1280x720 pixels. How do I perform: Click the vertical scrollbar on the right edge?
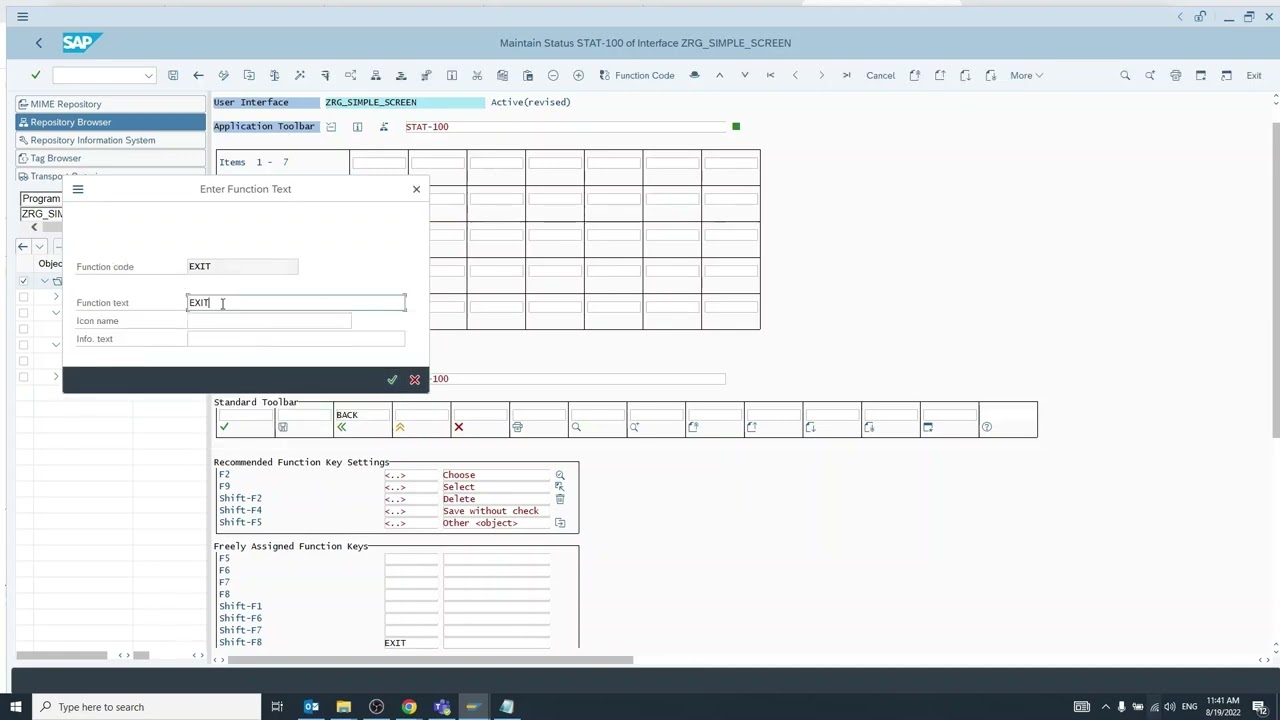1275,270
